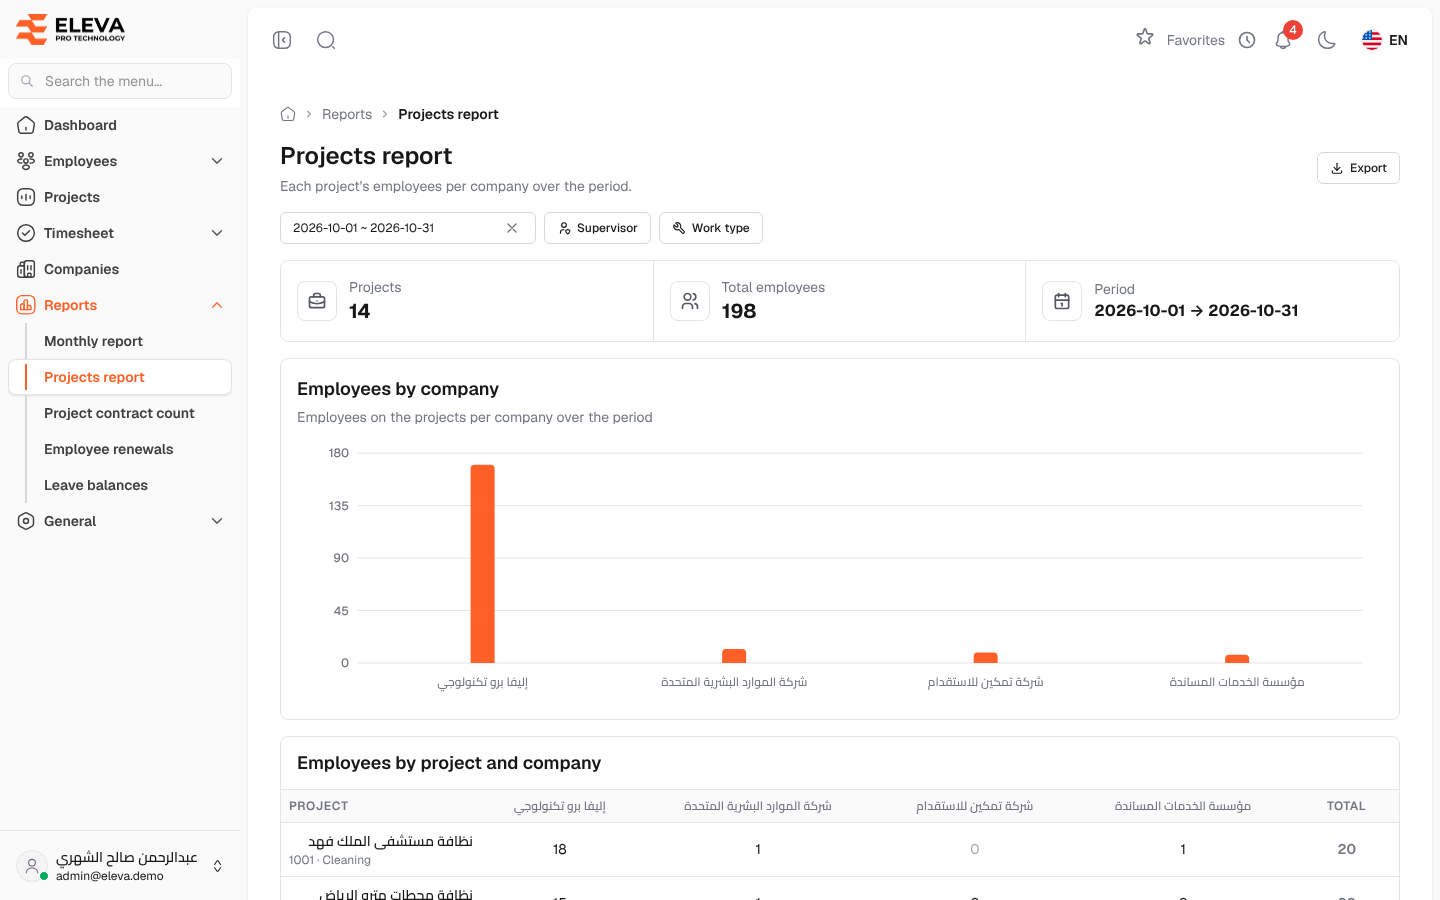Toggle dark mode moon icon
This screenshot has width=1440, height=900.
click(x=1327, y=40)
